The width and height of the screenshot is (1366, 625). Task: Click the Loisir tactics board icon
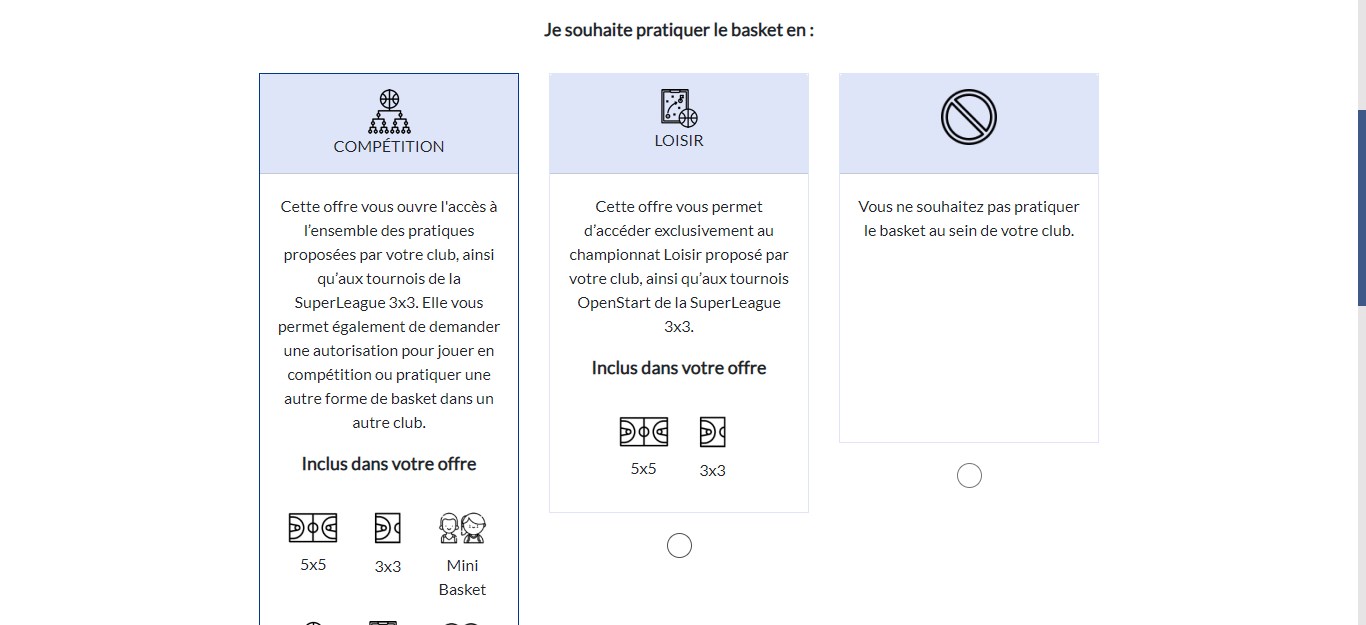(679, 108)
